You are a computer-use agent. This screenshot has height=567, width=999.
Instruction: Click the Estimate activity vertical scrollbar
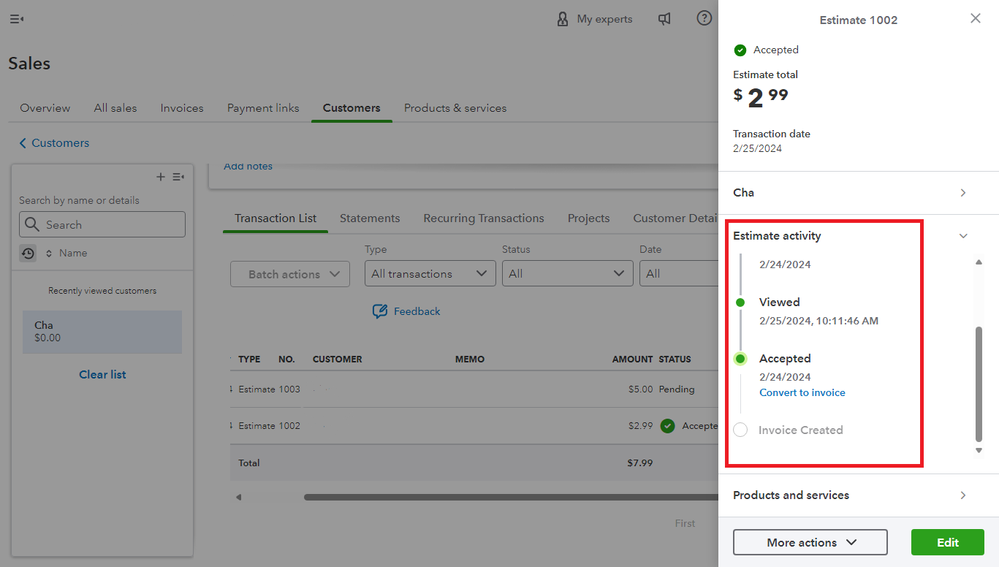point(979,380)
